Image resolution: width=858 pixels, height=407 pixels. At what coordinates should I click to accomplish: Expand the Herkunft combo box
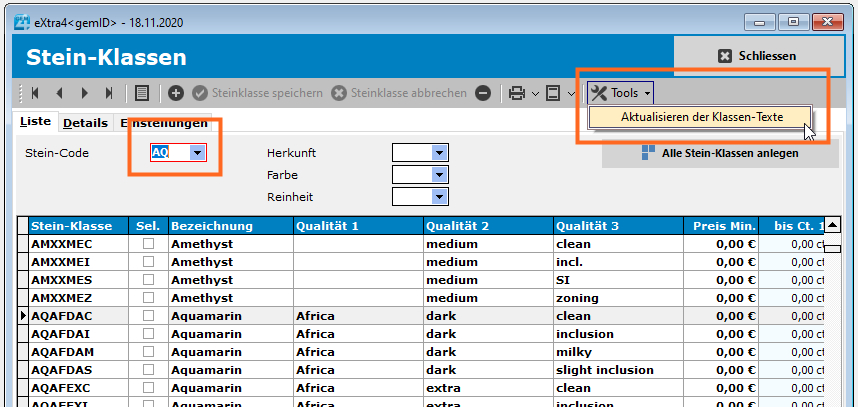click(x=438, y=152)
